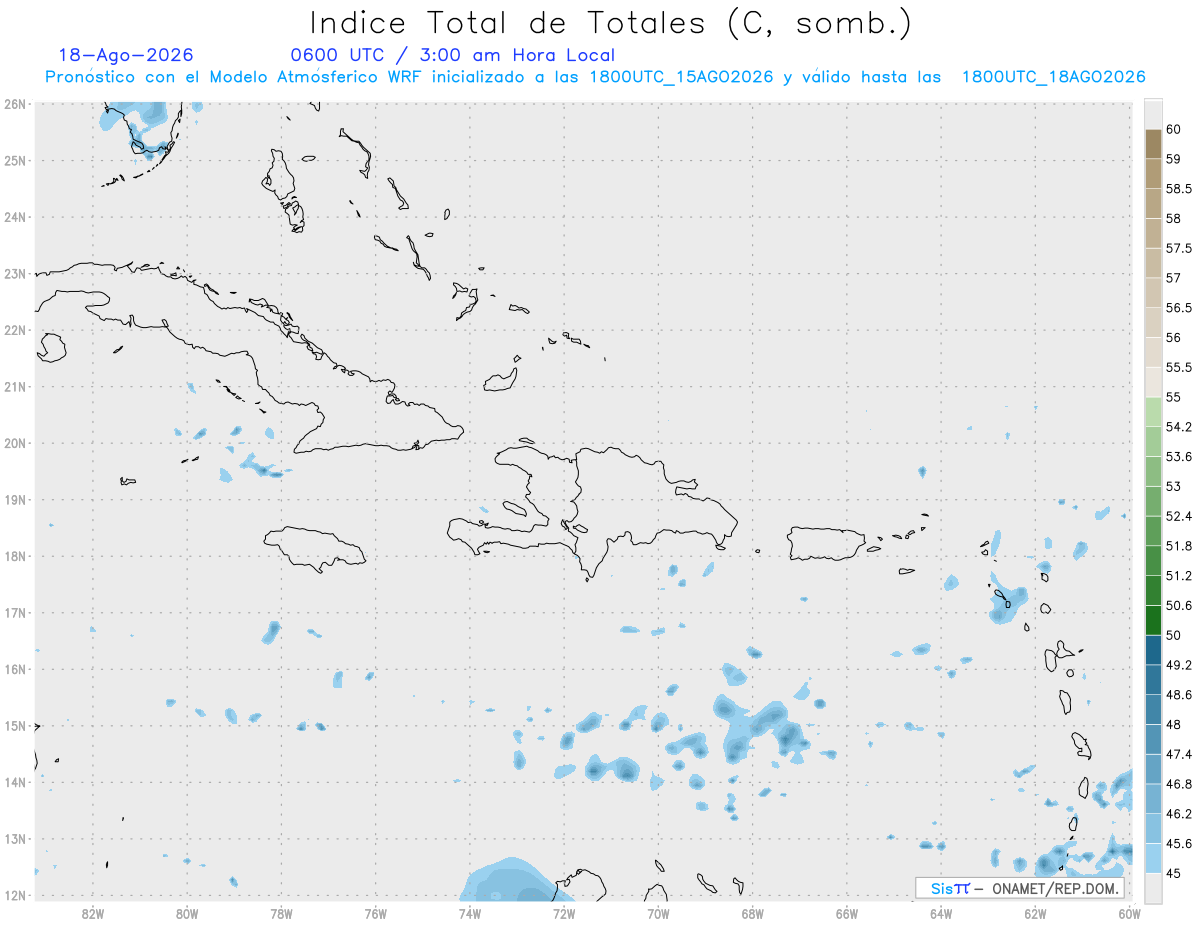This screenshot has height=927, width=1200.
Task: Click the longitude label "70W"
Action: (x=658, y=913)
